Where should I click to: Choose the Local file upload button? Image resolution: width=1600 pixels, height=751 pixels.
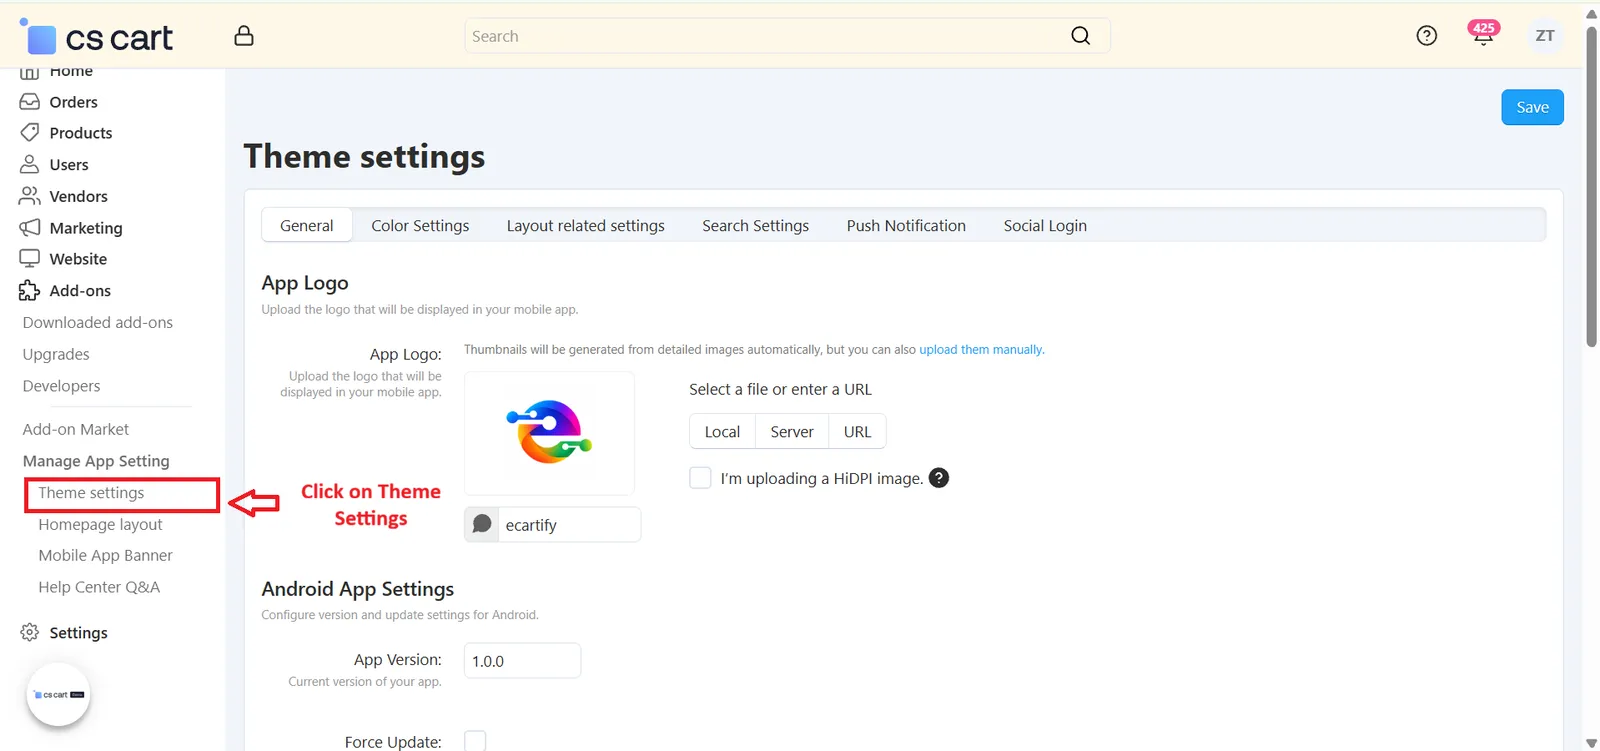coord(722,431)
